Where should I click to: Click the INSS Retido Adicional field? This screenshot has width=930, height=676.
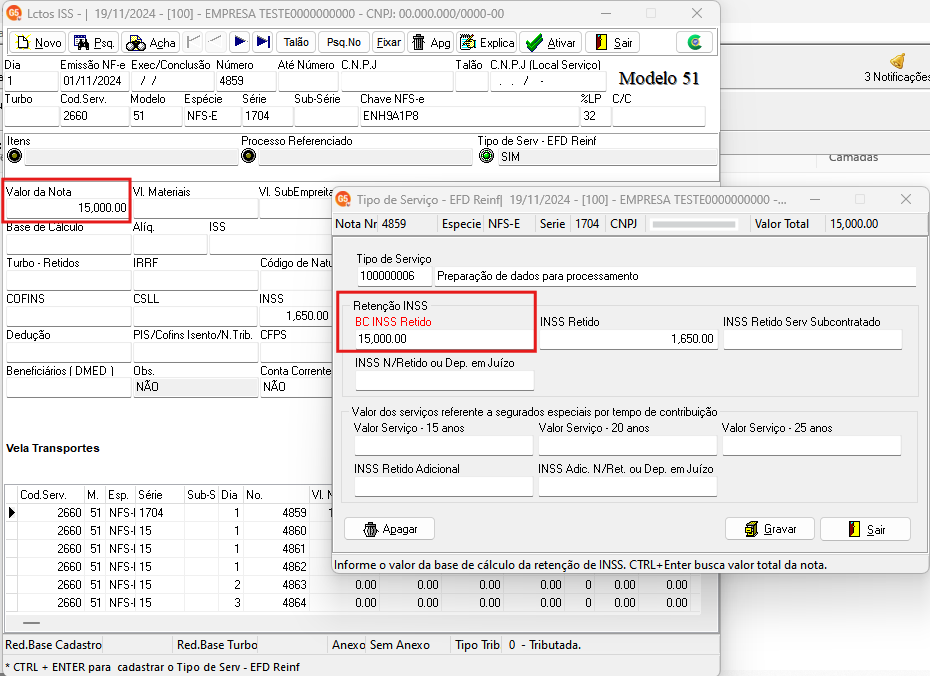[x=444, y=486]
